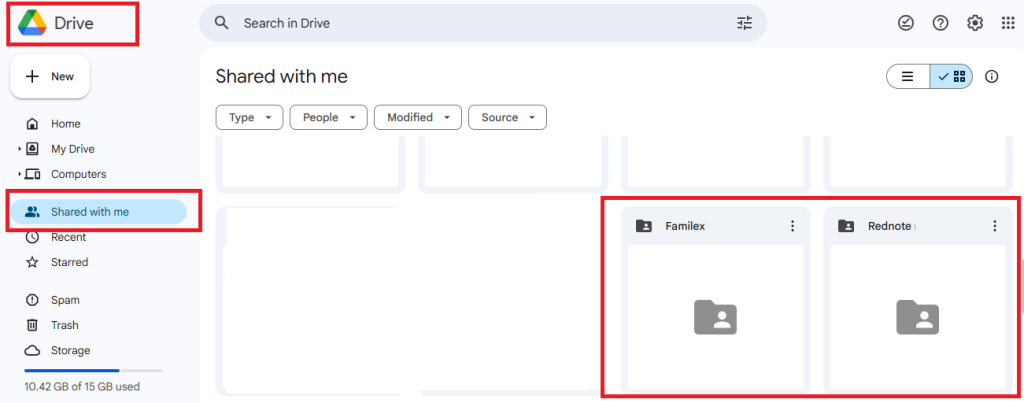
Task: Switch to list layout view
Action: pyautogui.click(x=908, y=77)
